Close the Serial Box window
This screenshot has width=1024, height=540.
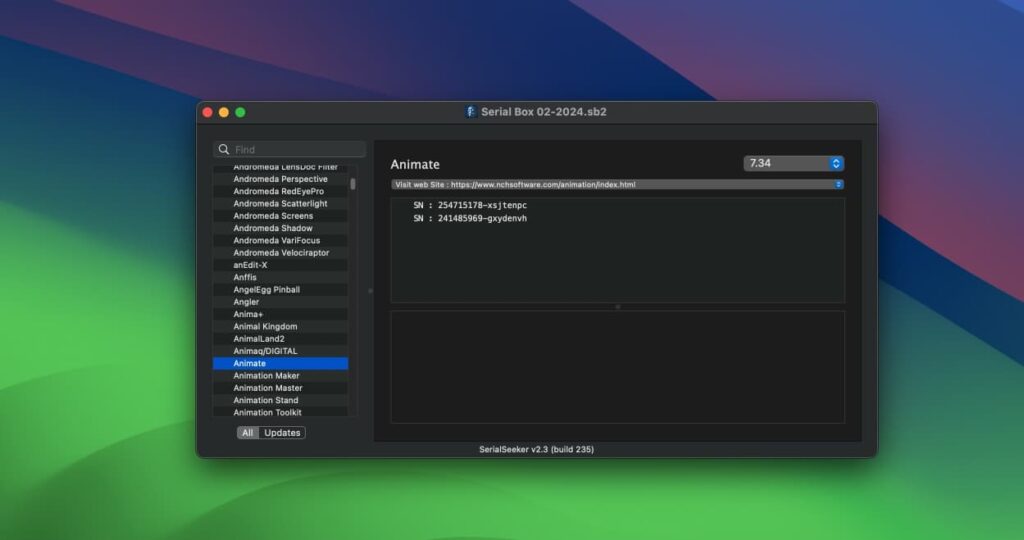208,112
